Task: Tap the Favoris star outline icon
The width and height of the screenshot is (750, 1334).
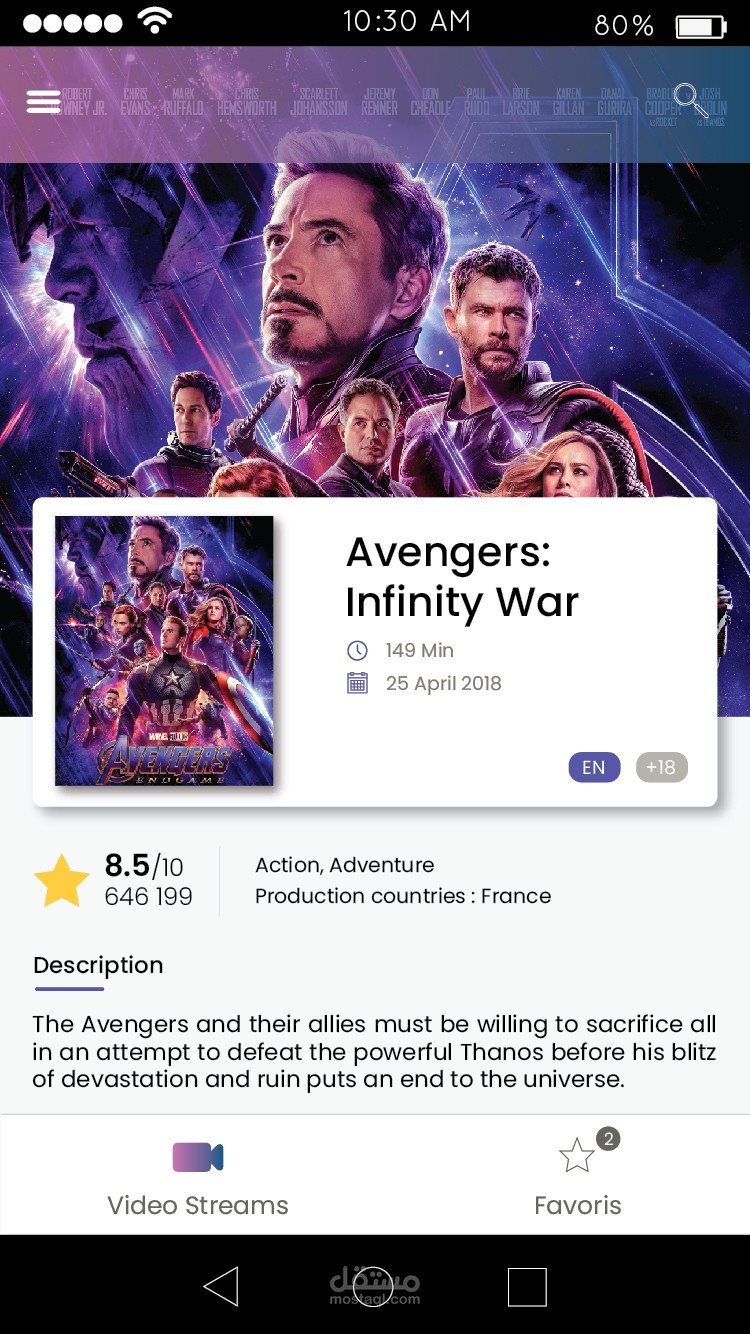Action: point(577,1157)
